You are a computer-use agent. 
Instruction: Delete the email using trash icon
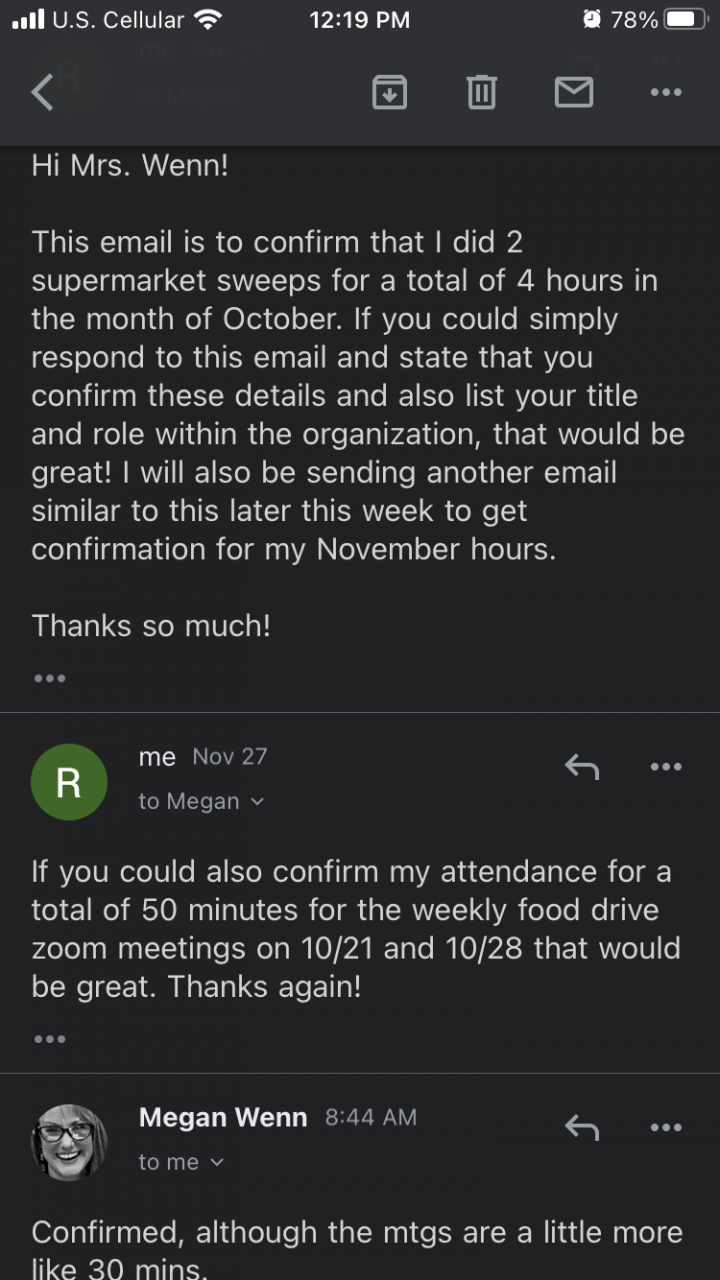[481, 93]
